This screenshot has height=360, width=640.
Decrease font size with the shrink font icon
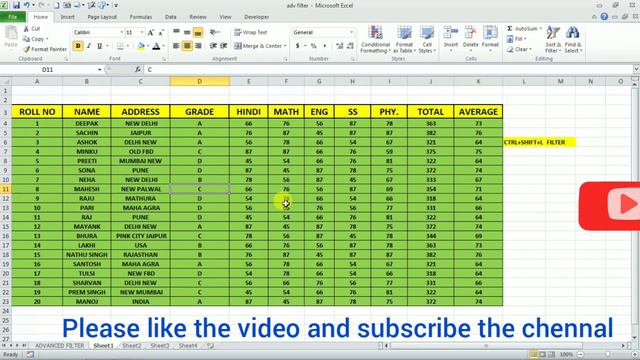tap(161, 32)
